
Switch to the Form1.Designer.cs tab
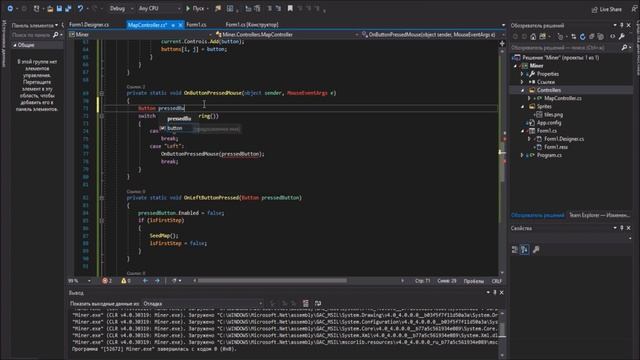[89, 25]
